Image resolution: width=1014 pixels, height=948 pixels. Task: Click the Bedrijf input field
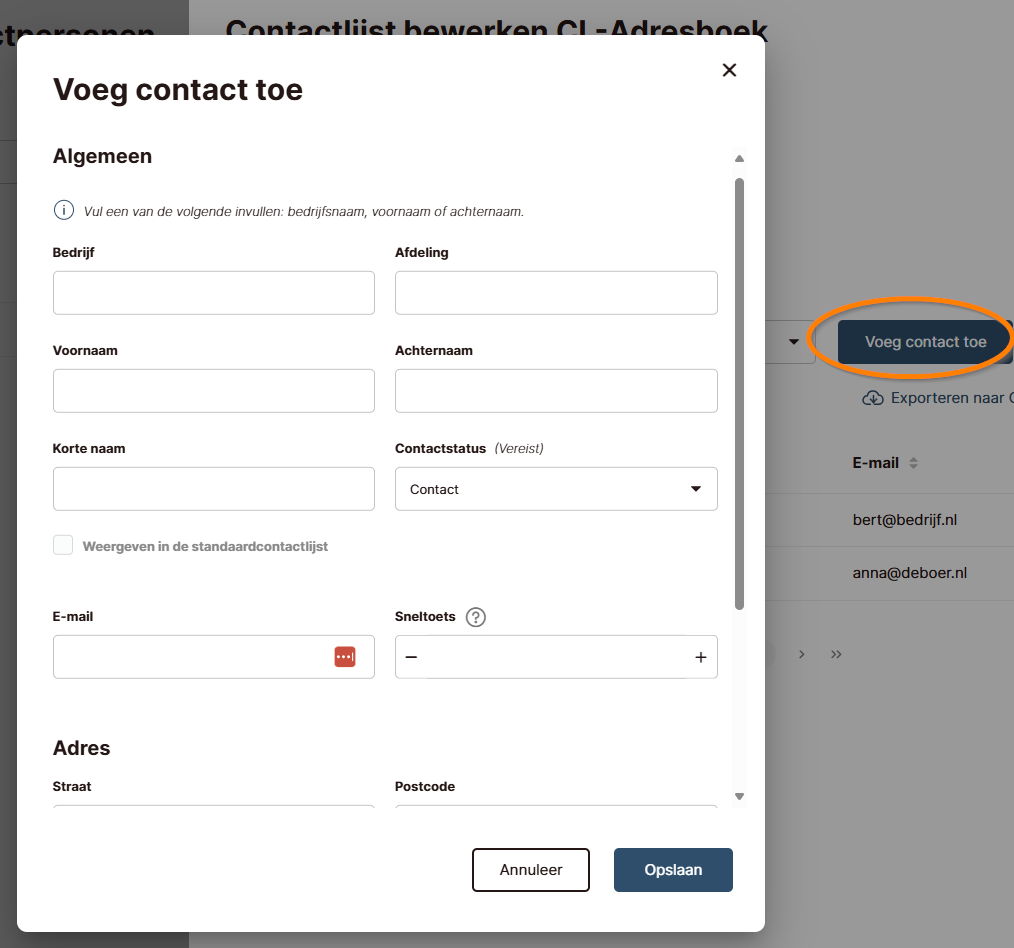click(x=214, y=293)
